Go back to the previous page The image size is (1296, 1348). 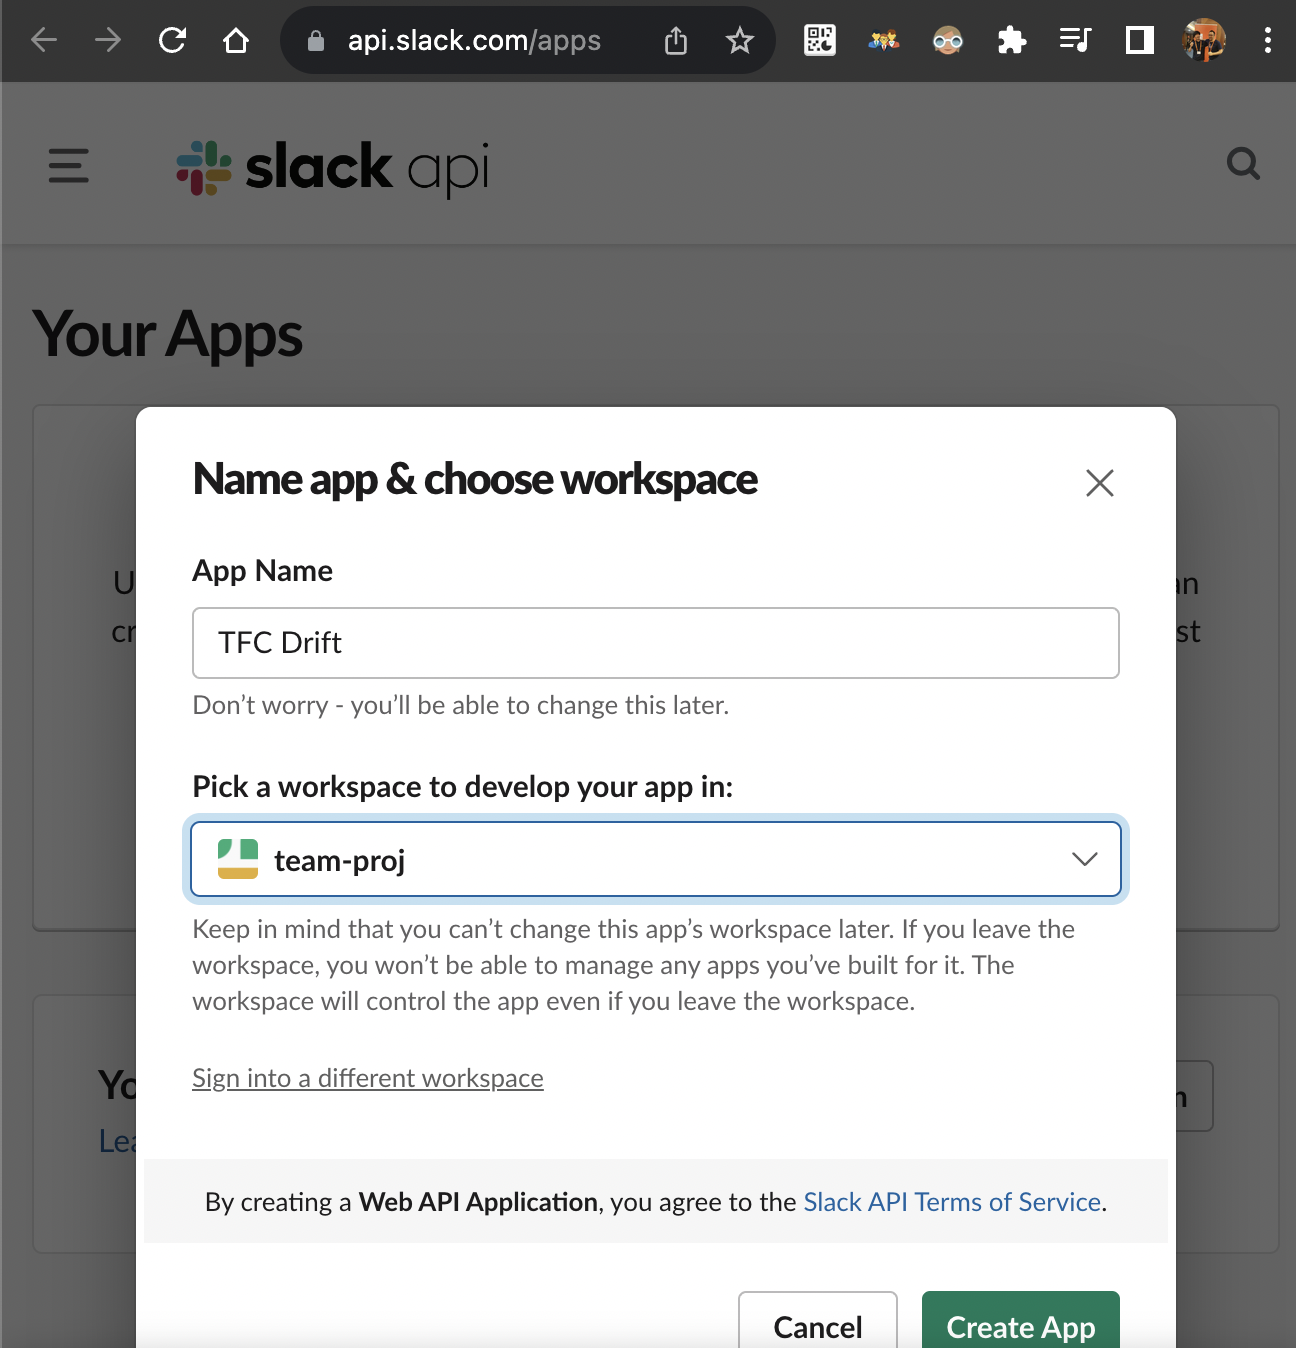(44, 40)
